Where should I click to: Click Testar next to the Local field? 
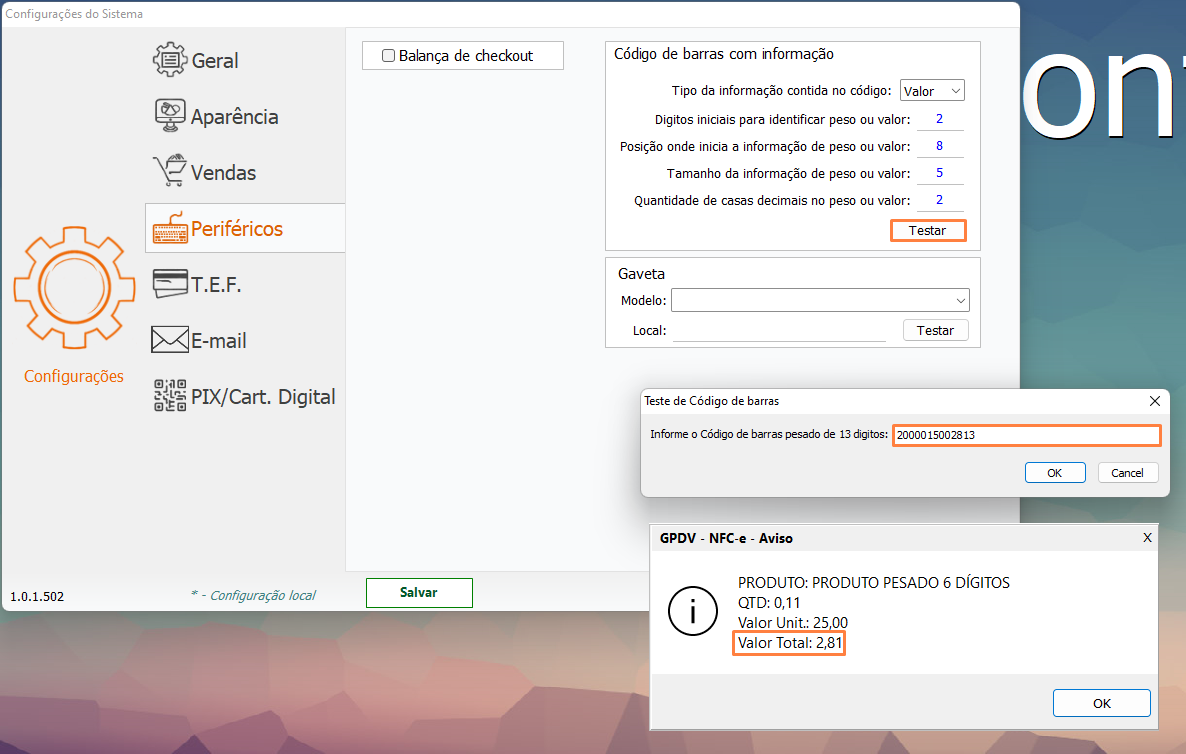[x=935, y=330]
